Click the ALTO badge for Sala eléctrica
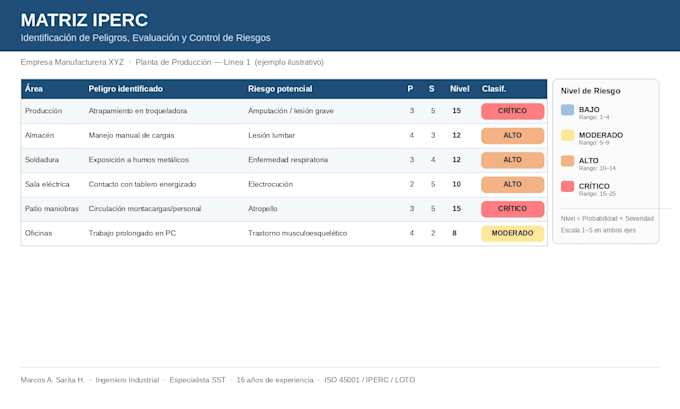680x409 pixels. coord(512,184)
